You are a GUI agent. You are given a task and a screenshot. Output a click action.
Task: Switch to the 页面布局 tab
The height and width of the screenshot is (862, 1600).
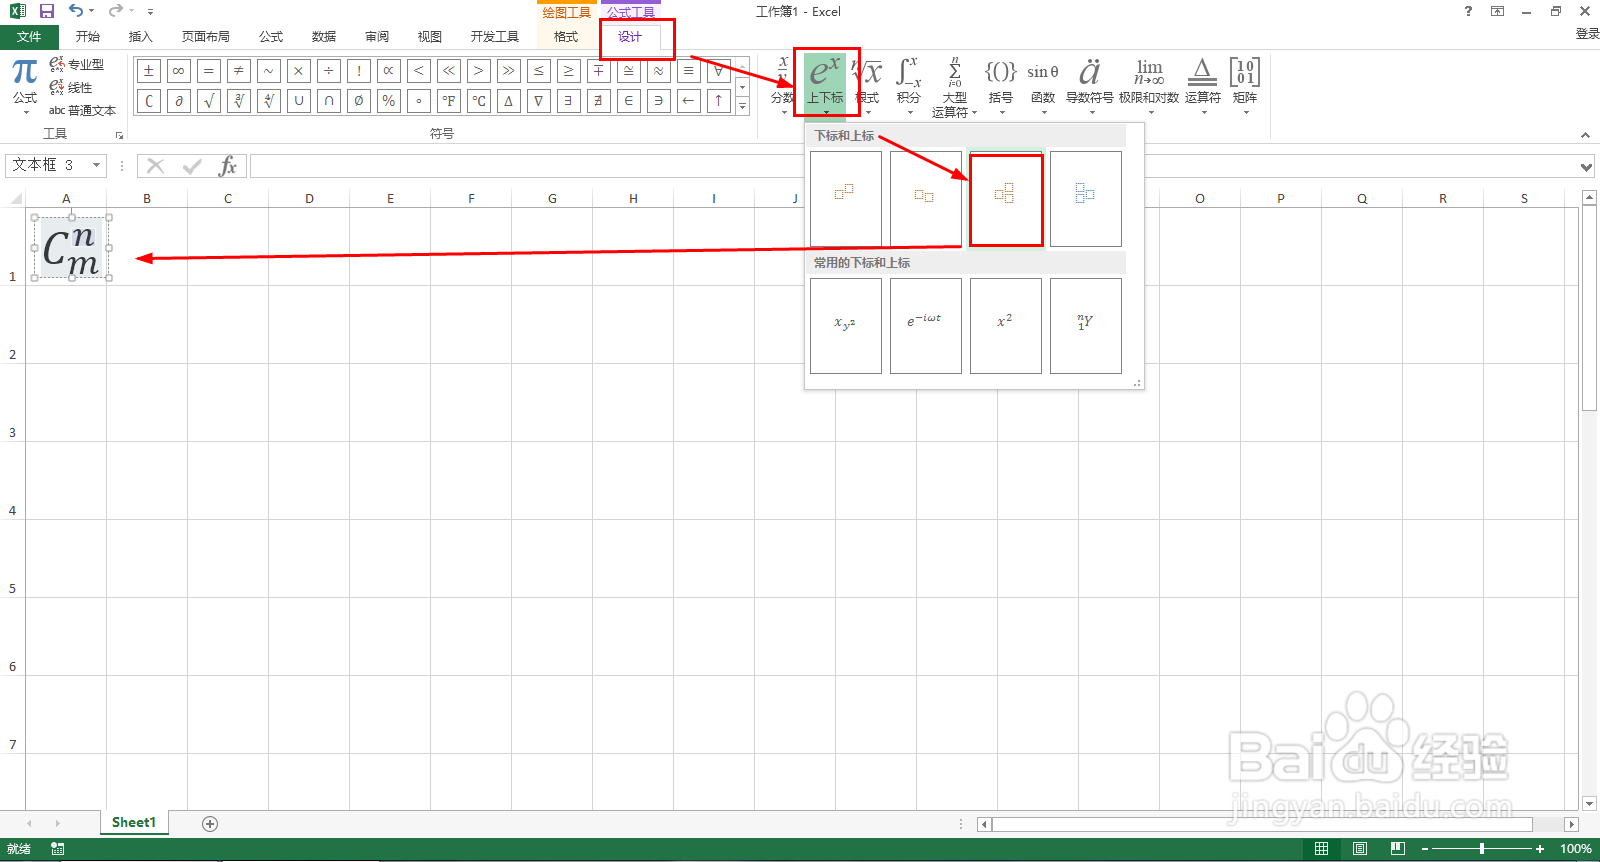pos(206,37)
